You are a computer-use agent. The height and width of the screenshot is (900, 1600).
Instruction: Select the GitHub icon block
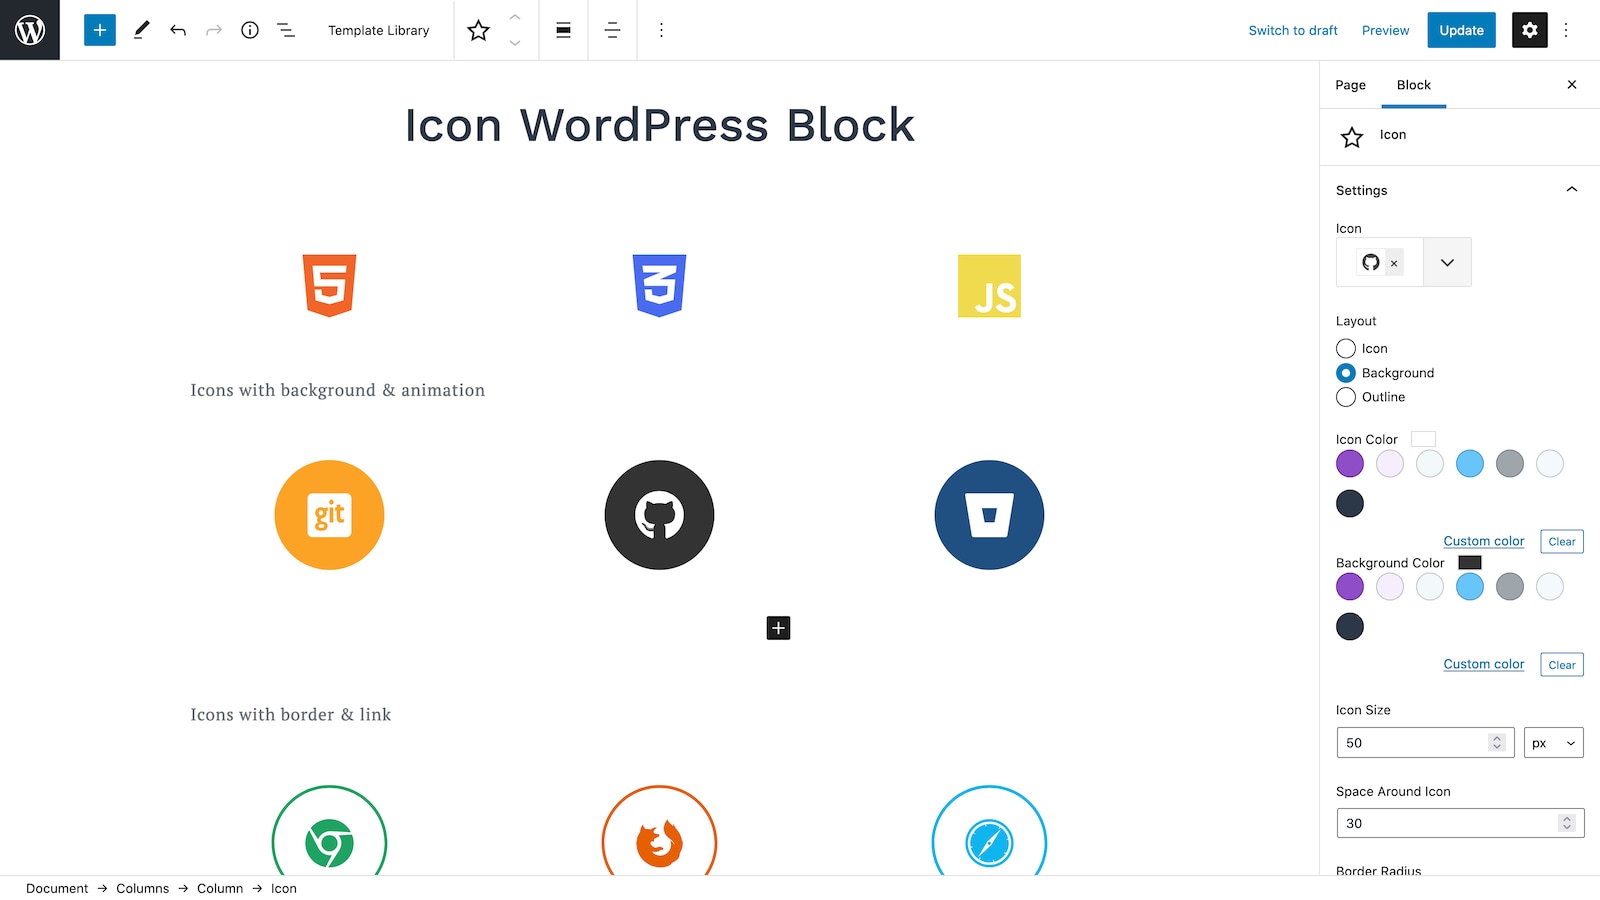(x=659, y=515)
